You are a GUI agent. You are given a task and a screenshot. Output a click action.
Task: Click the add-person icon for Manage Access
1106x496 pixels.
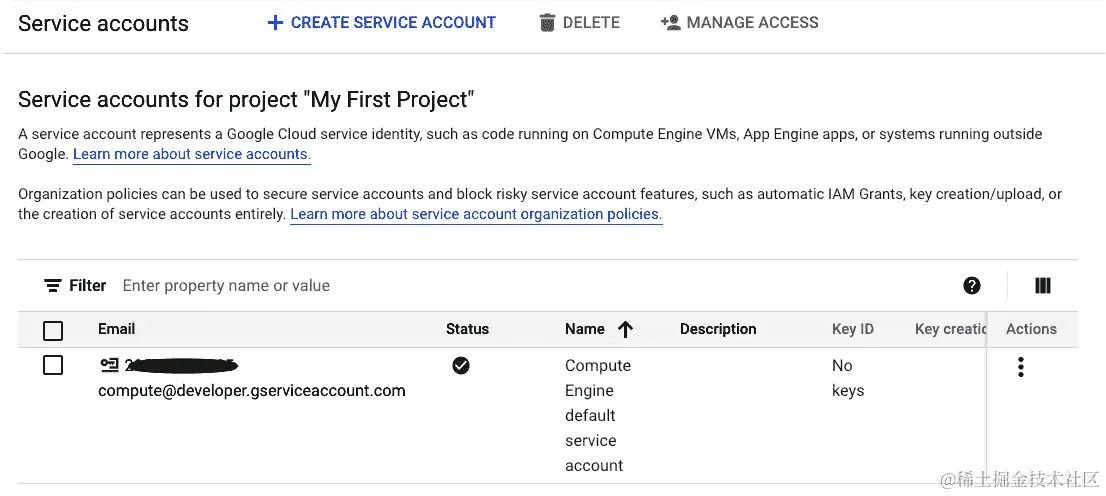tap(670, 23)
